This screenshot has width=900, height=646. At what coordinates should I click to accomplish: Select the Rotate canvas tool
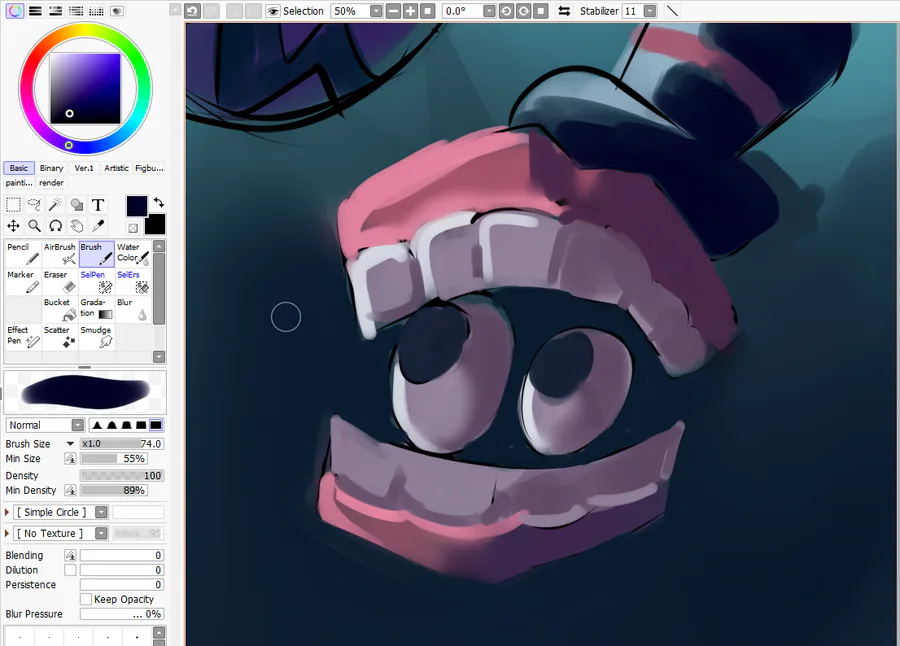[x=56, y=226]
